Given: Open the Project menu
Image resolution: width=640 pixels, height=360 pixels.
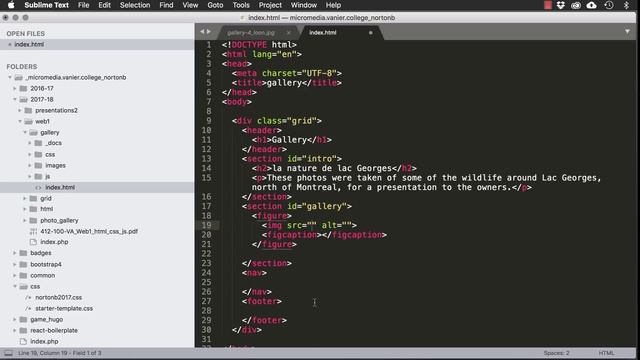Looking at the screenshot, I should tap(270, 5).
